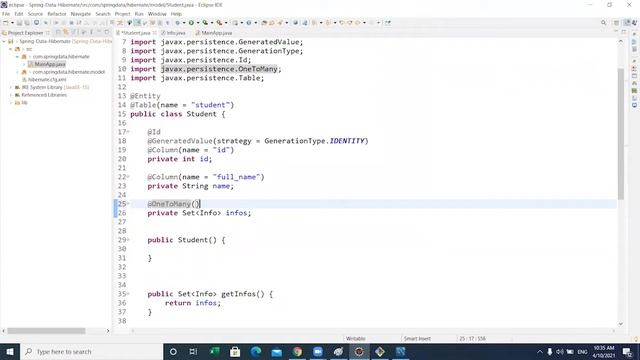Viewport: 640px width, 360px height.
Task: Minimize the editor area
Action: pos(616,32)
